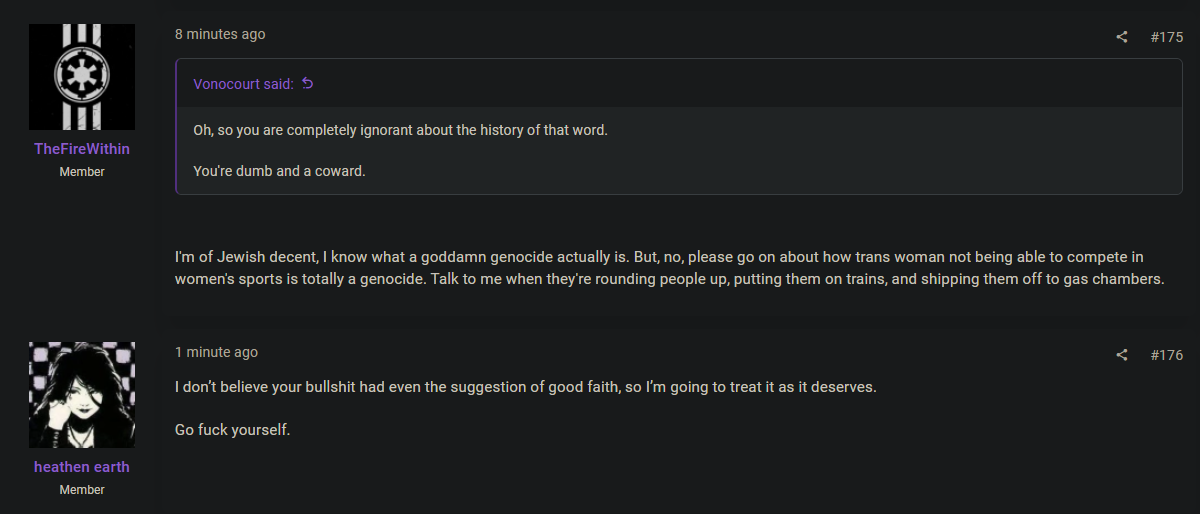
Task: Visit TheFireWithin's profile via the username
Action: [82, 149]
